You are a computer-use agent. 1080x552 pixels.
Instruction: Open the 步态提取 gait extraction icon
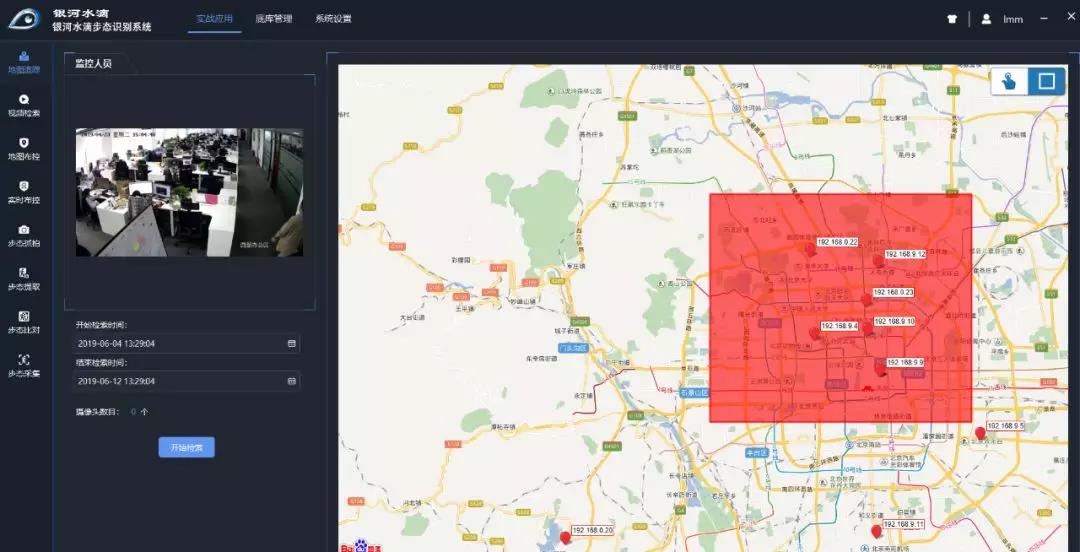coord(24,273)
